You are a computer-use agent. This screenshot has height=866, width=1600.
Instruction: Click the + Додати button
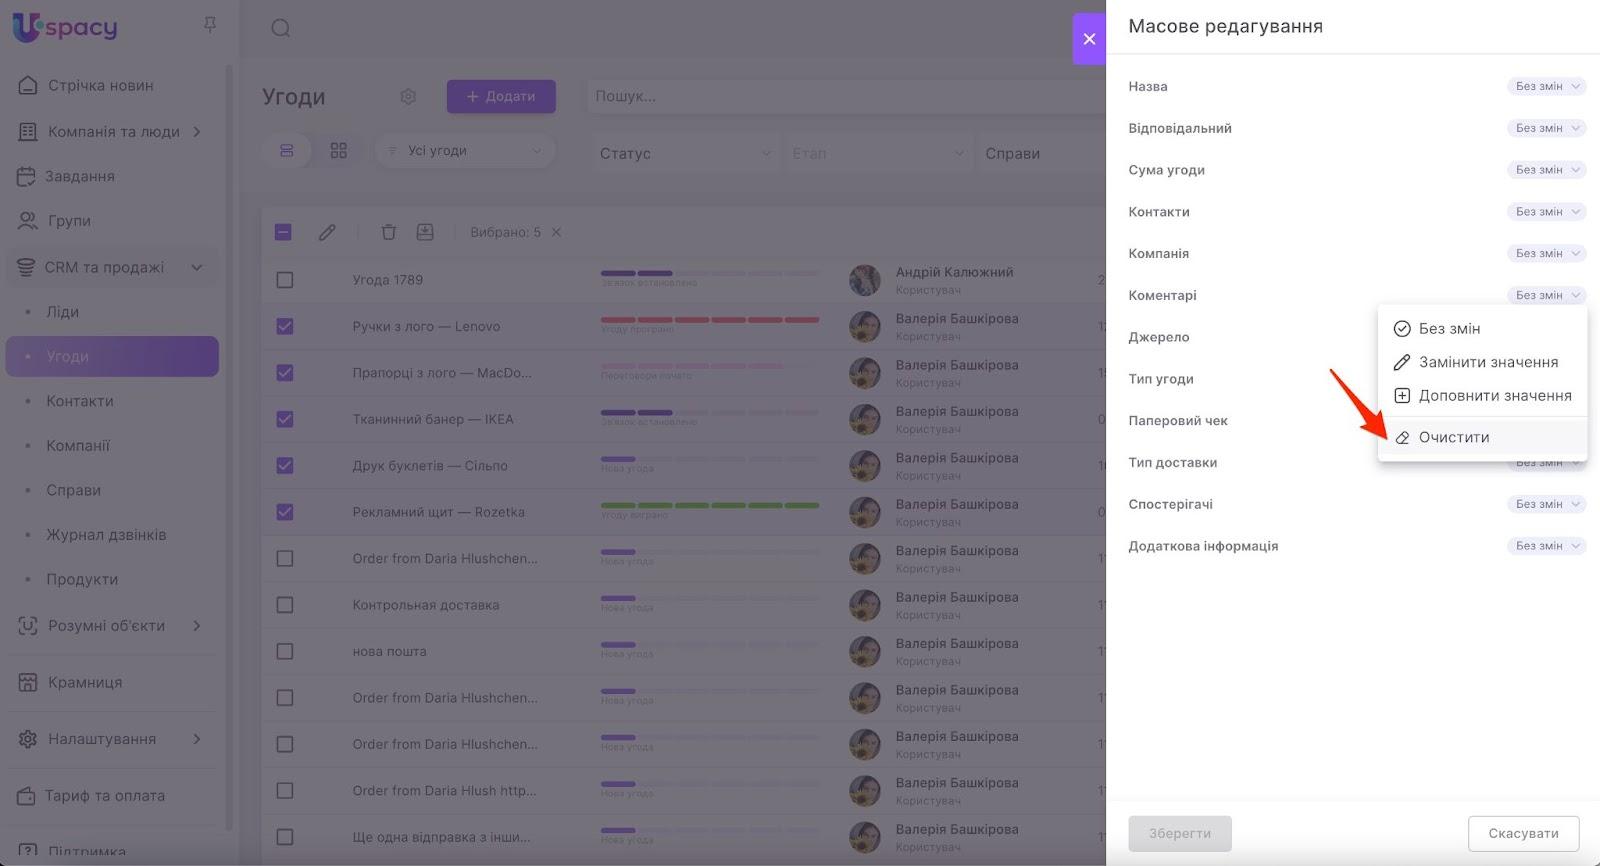pyautogui.click(x=501, y=97)
